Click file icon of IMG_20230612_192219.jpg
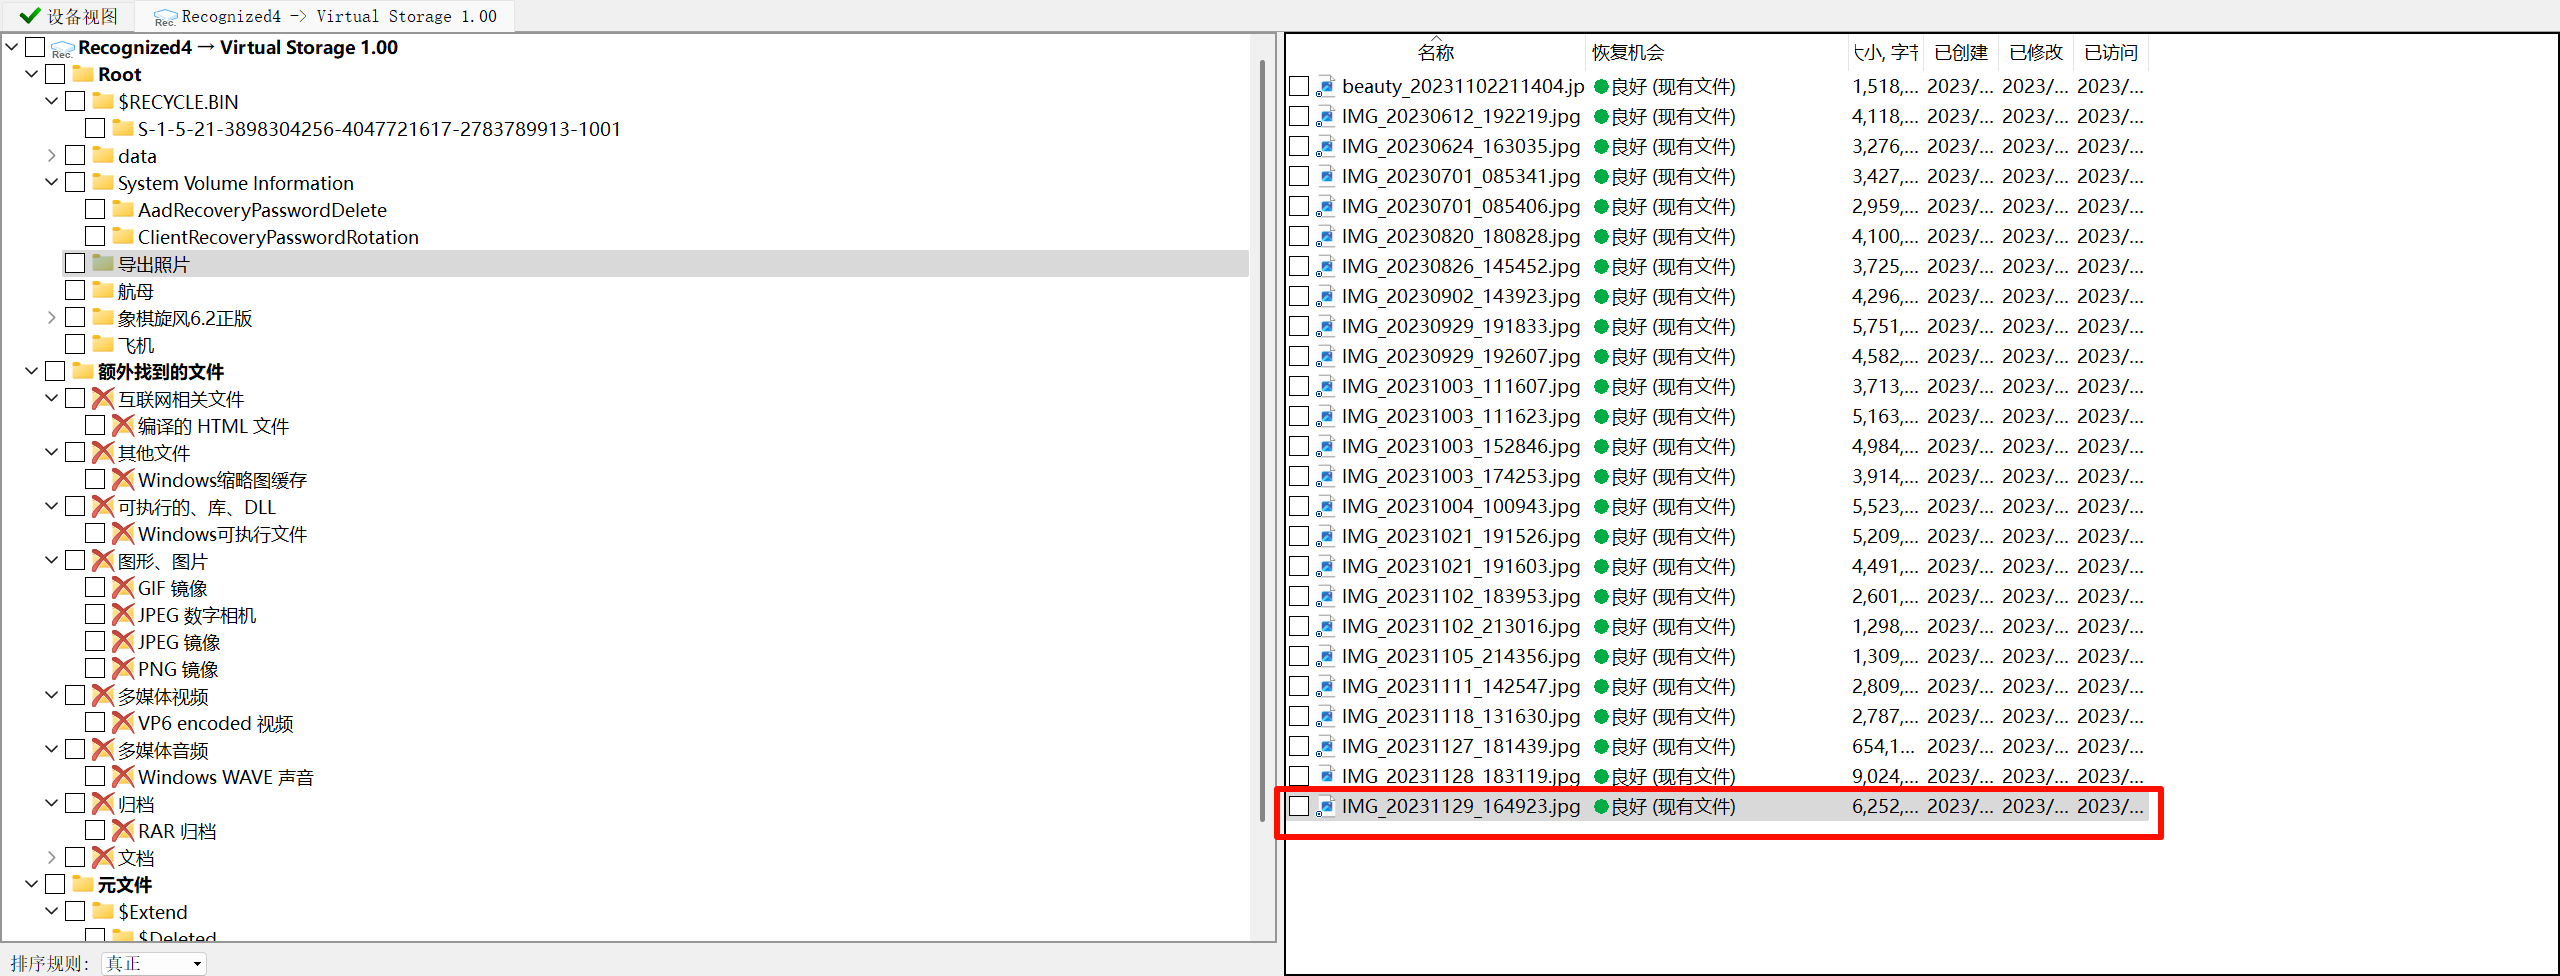Viewport: 2560px width, 976px height. point(1326,117)
